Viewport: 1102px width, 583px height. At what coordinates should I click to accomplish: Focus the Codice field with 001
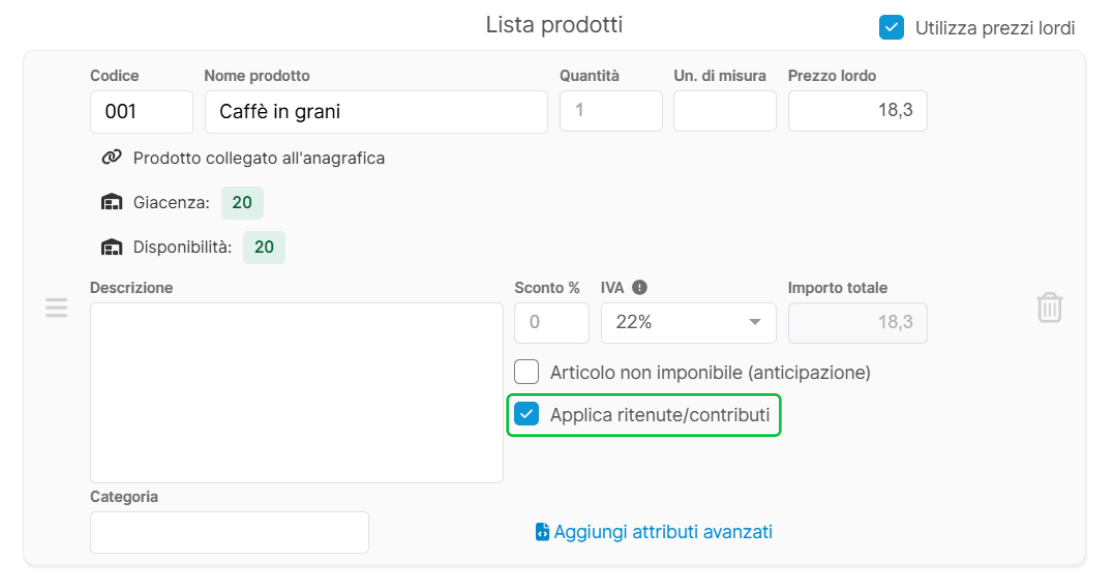click(141, 112)
